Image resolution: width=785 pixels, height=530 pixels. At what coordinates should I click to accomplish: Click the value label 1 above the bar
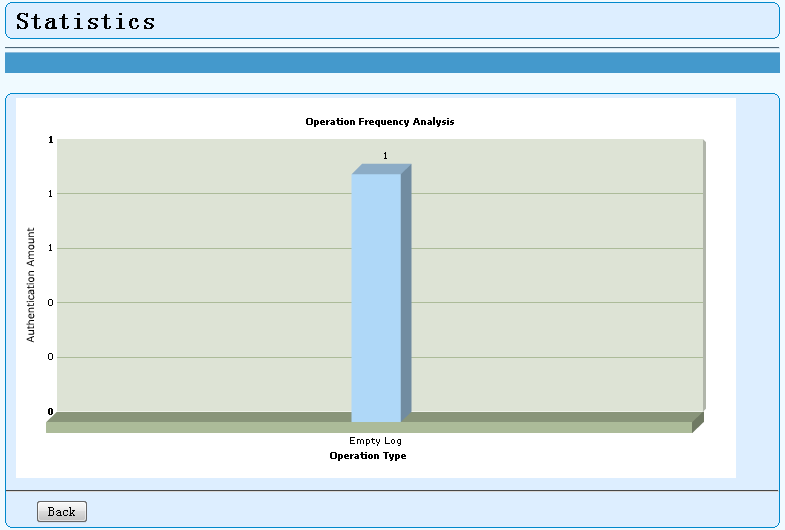tap(385, 156)
